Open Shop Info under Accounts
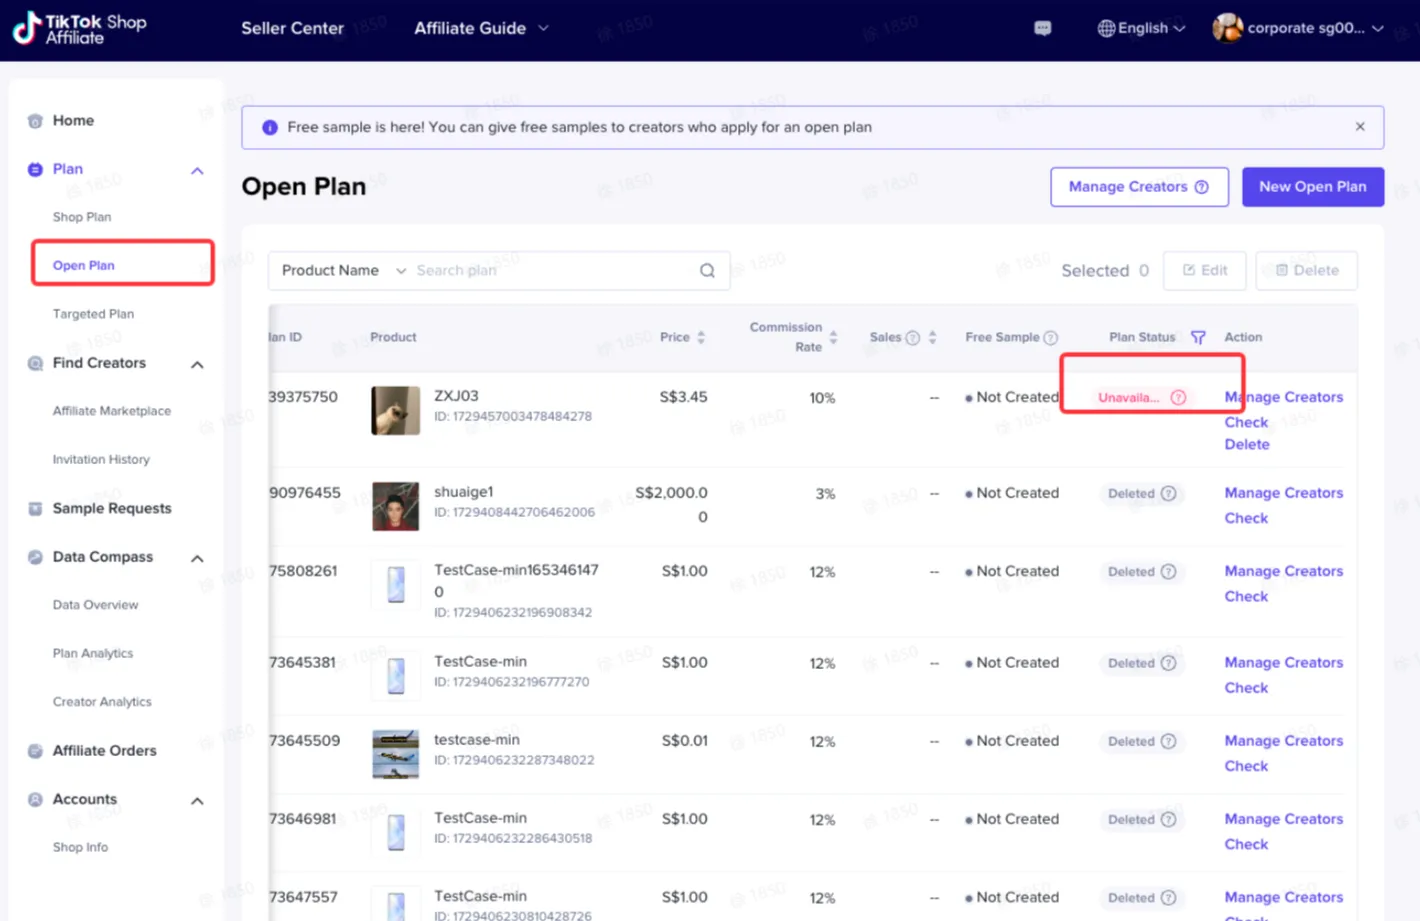This screenshot has width=1420, height=921. coord(80,847)
